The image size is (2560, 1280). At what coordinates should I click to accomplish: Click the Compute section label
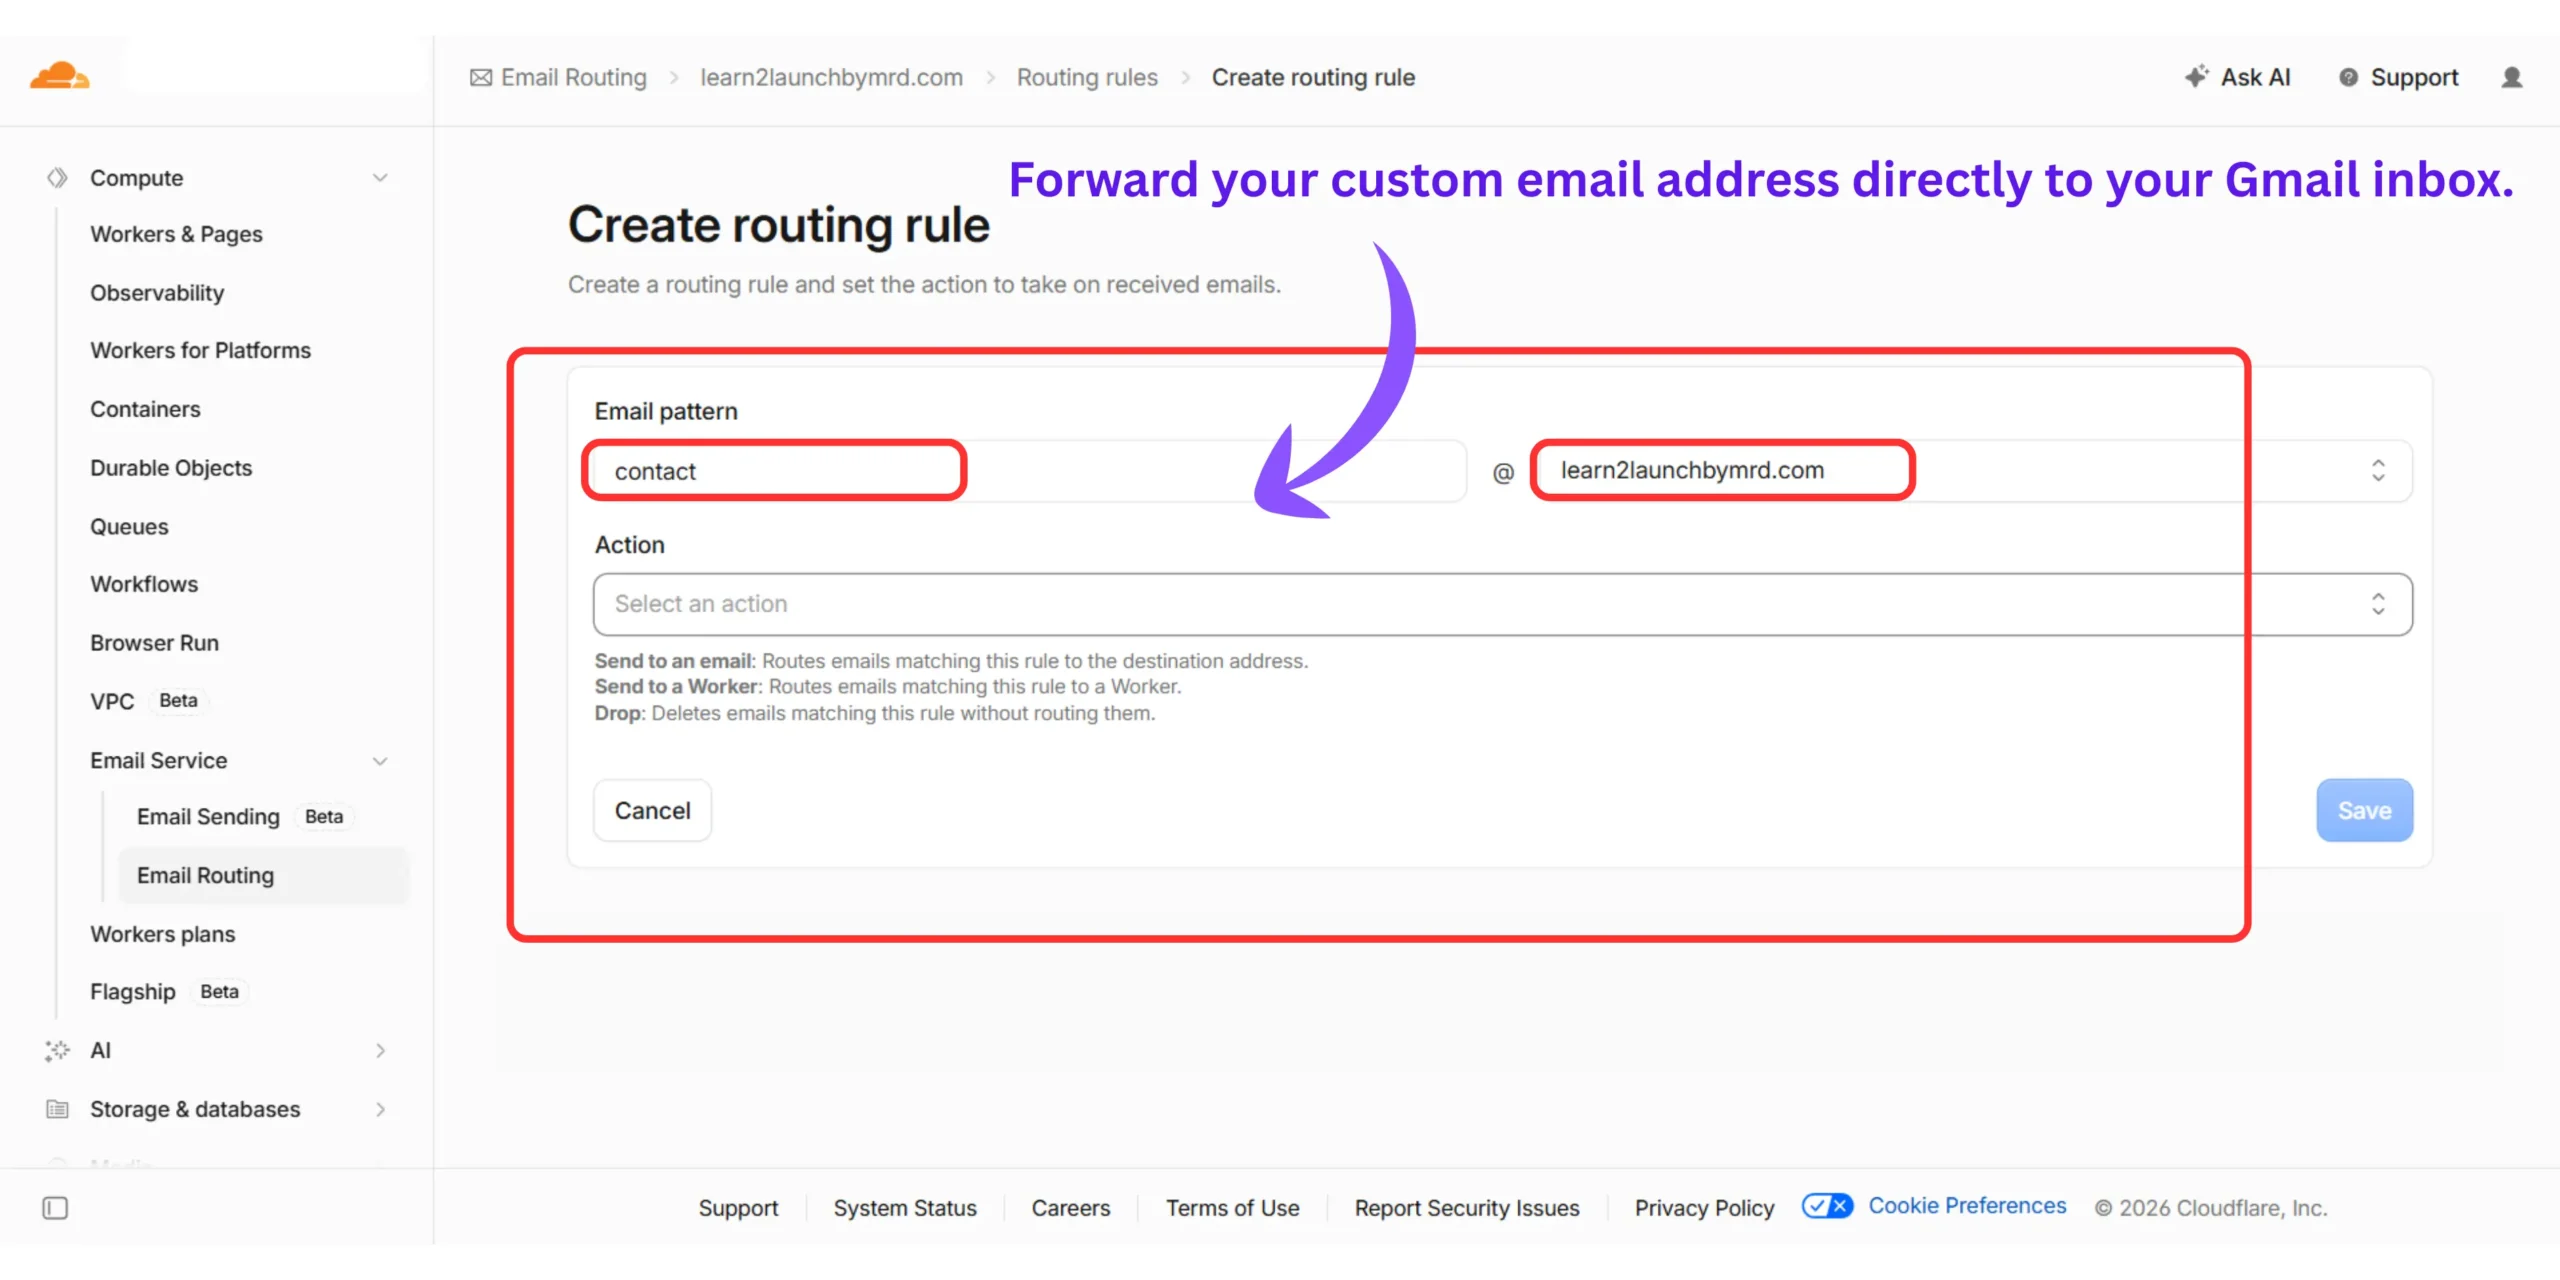pos(137,178)
